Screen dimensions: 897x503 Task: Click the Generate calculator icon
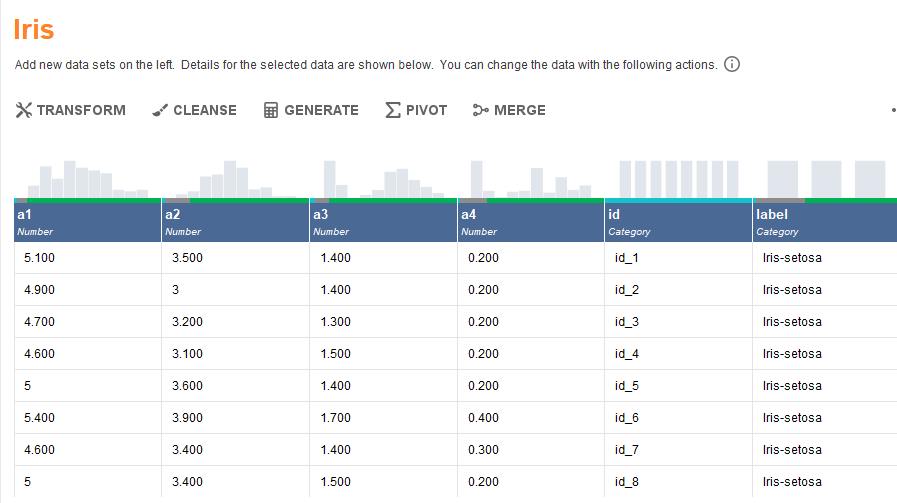click(x=271, y=110)
